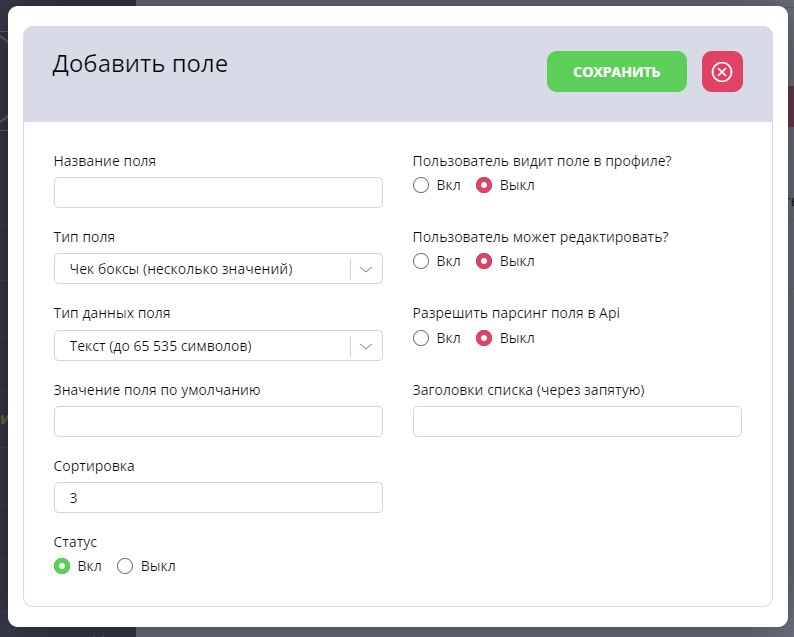This screenshot has height=637, width=794.
Task: Select Выкл for Пользователь может редактировать
Action: pyautogui.click(x=484, y=261)
